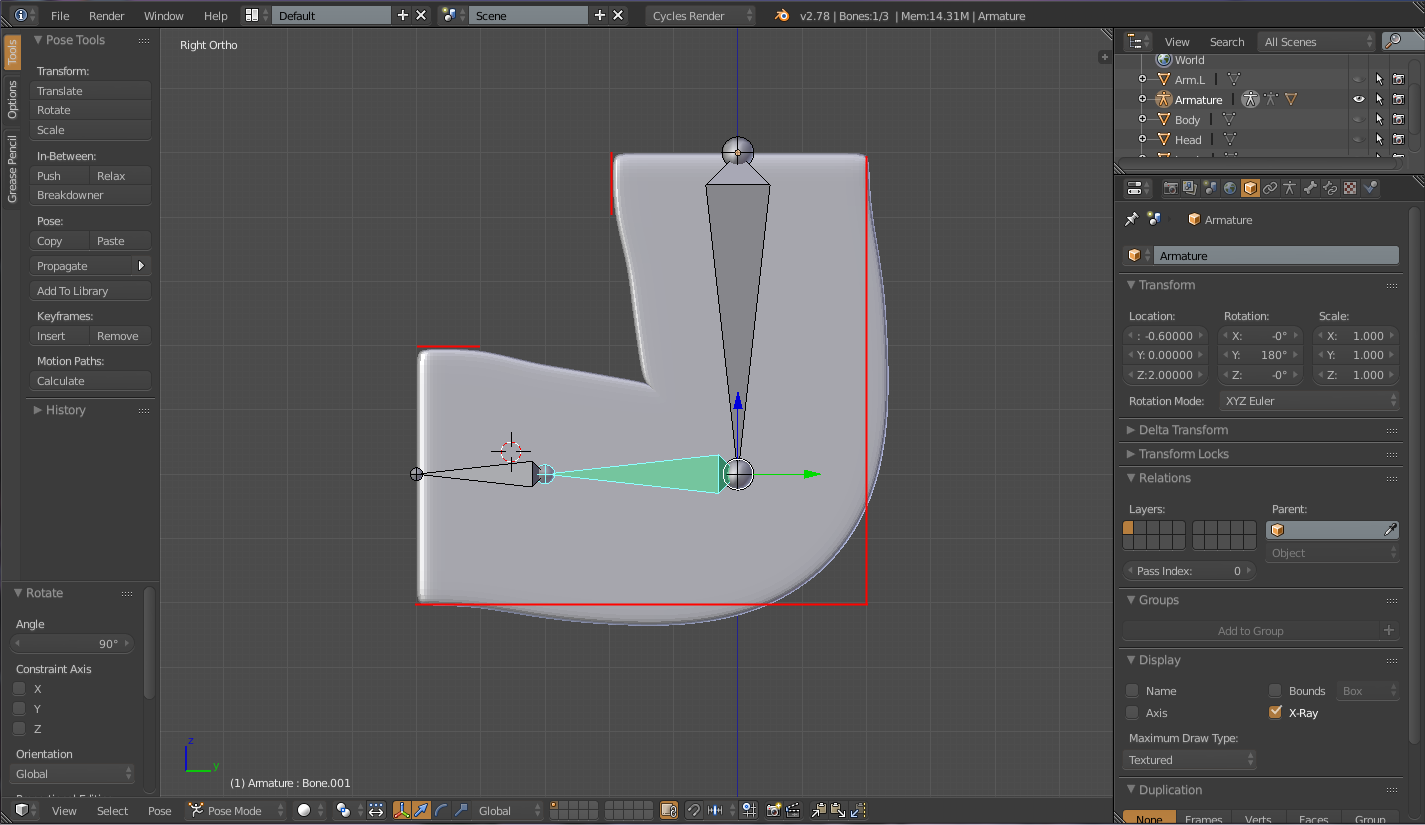Image resolution: width=1425 pixels, height=825 pixels.
Task: Click the OpenGL render image icon
Action: (774, 810)
